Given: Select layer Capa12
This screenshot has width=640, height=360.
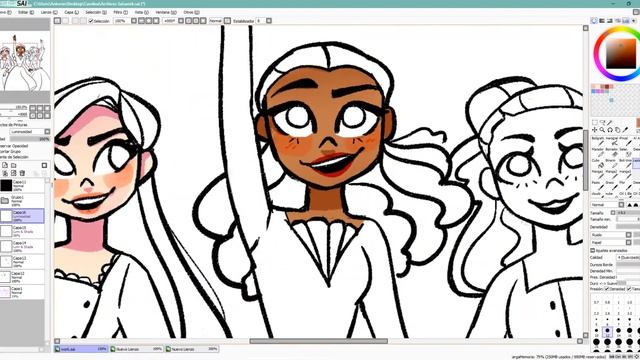Looking at the screenshot, I should click(22, 276).
